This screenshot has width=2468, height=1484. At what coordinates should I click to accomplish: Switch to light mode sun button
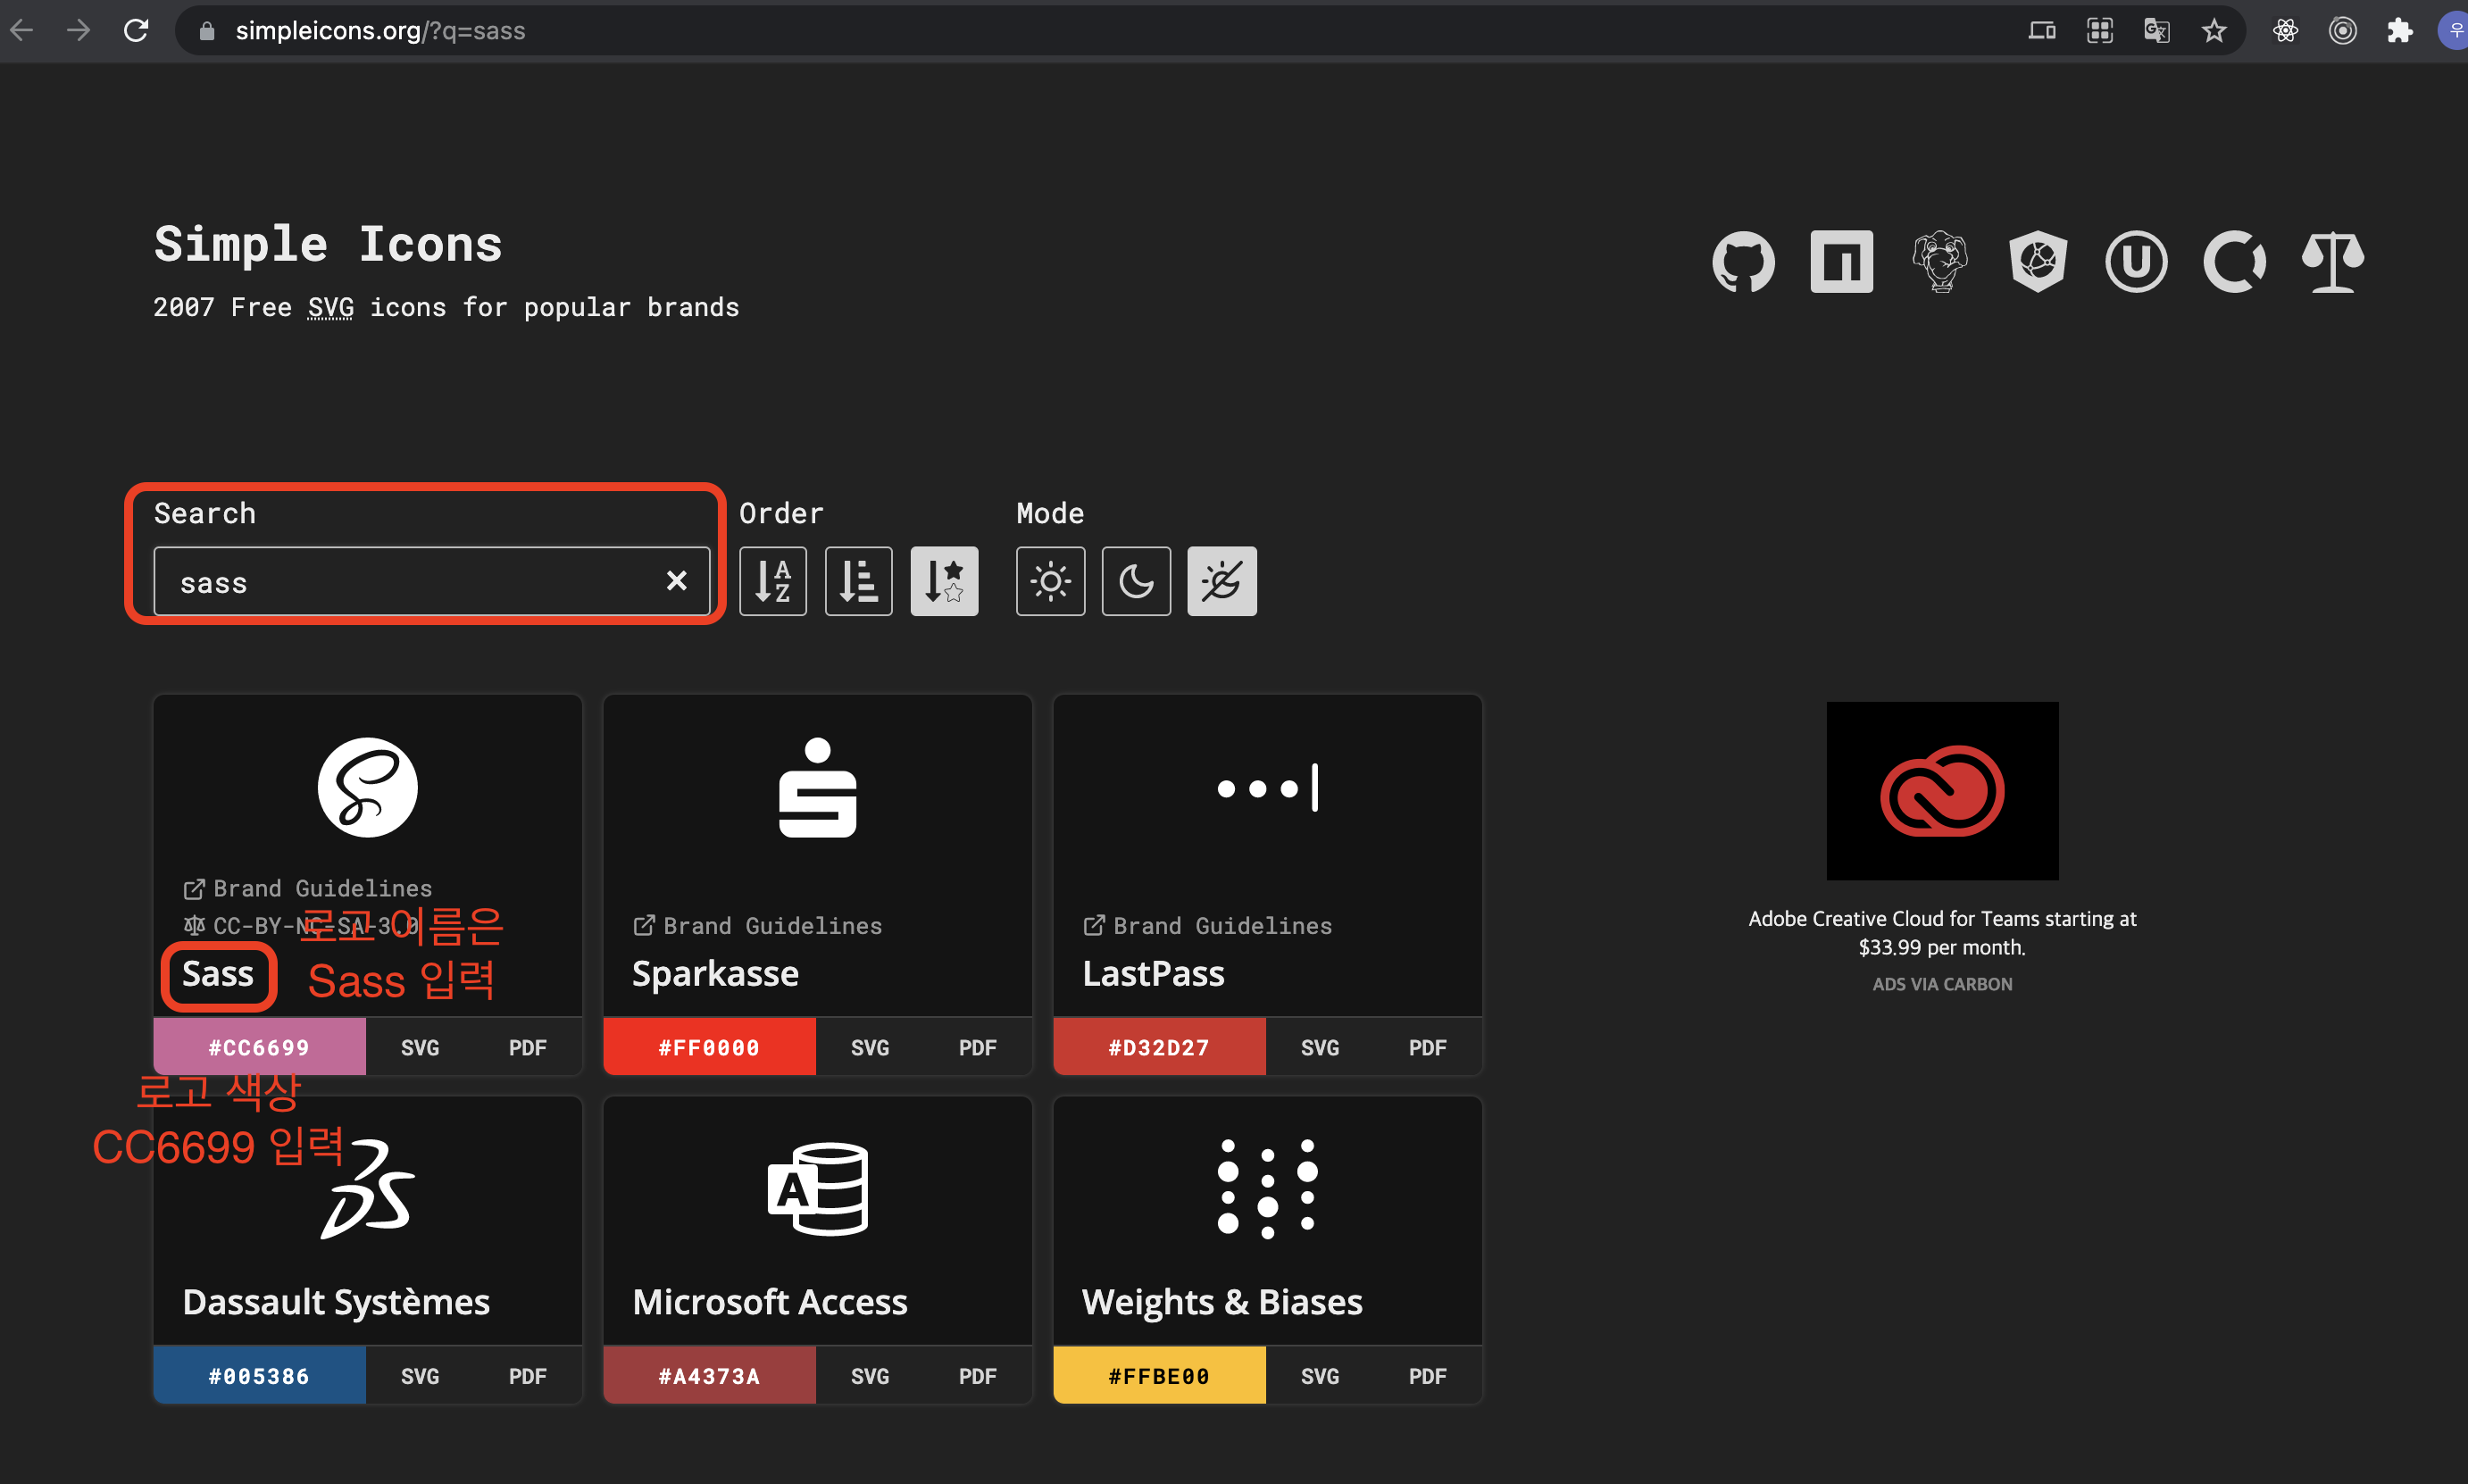coord(1050,581)
